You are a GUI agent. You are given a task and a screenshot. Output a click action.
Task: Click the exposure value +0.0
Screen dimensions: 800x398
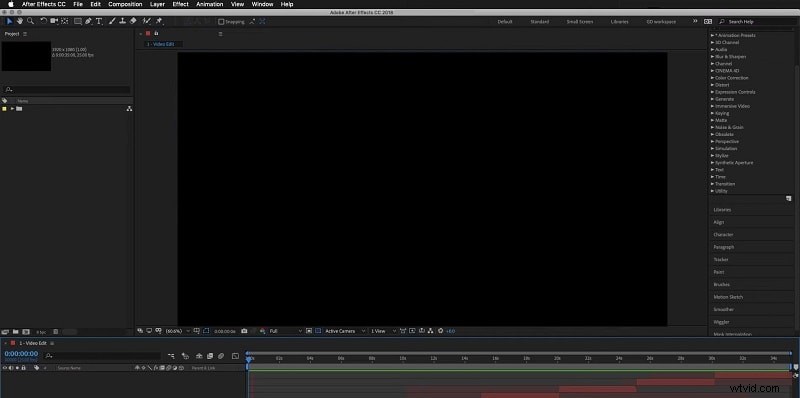451,331
